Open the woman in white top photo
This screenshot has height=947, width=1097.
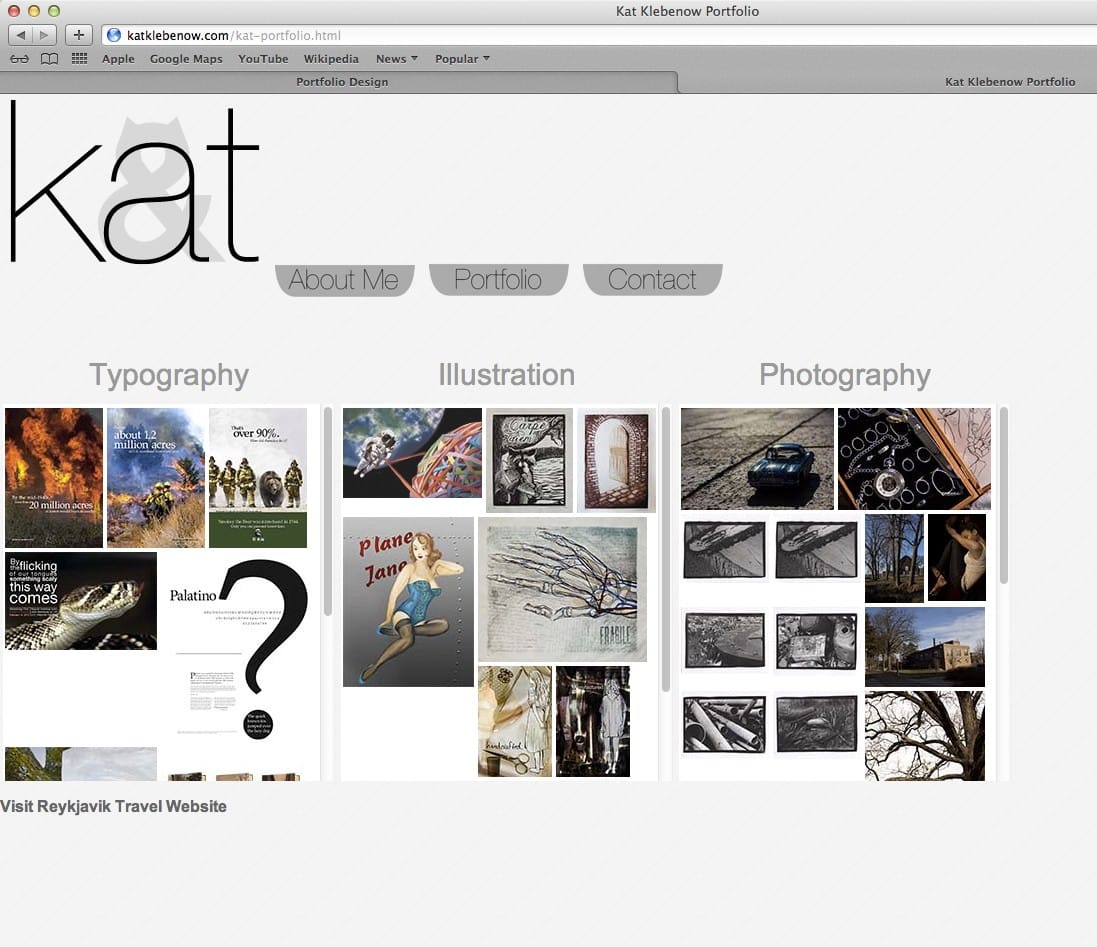point(956,557)
